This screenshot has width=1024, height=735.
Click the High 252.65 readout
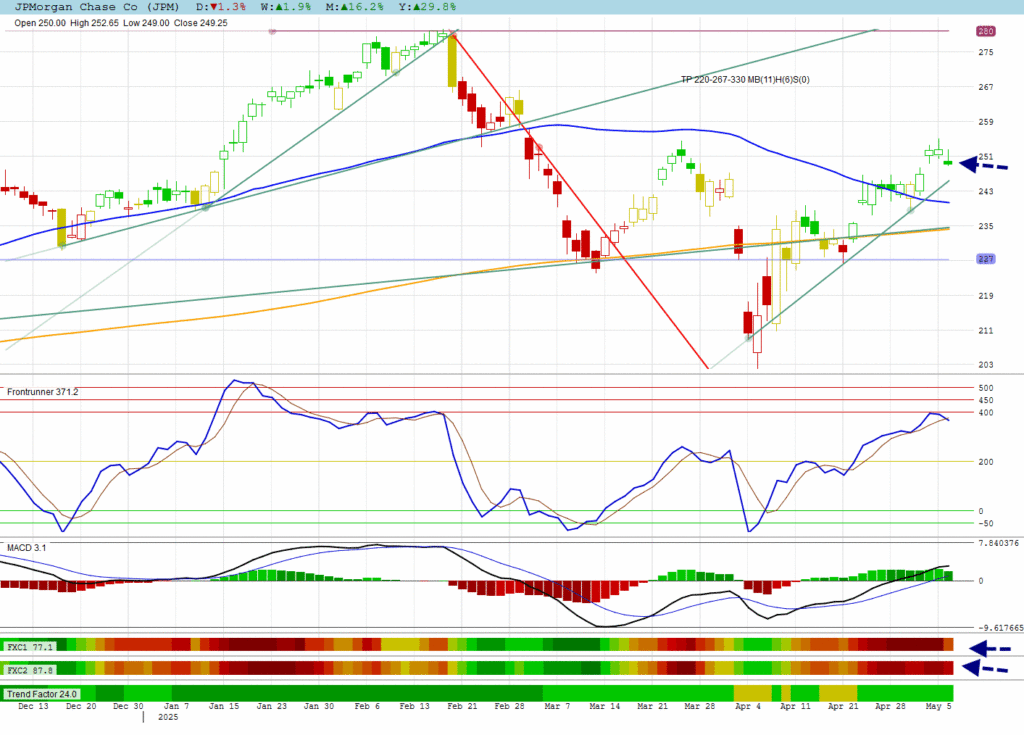(x=95, y=23)
